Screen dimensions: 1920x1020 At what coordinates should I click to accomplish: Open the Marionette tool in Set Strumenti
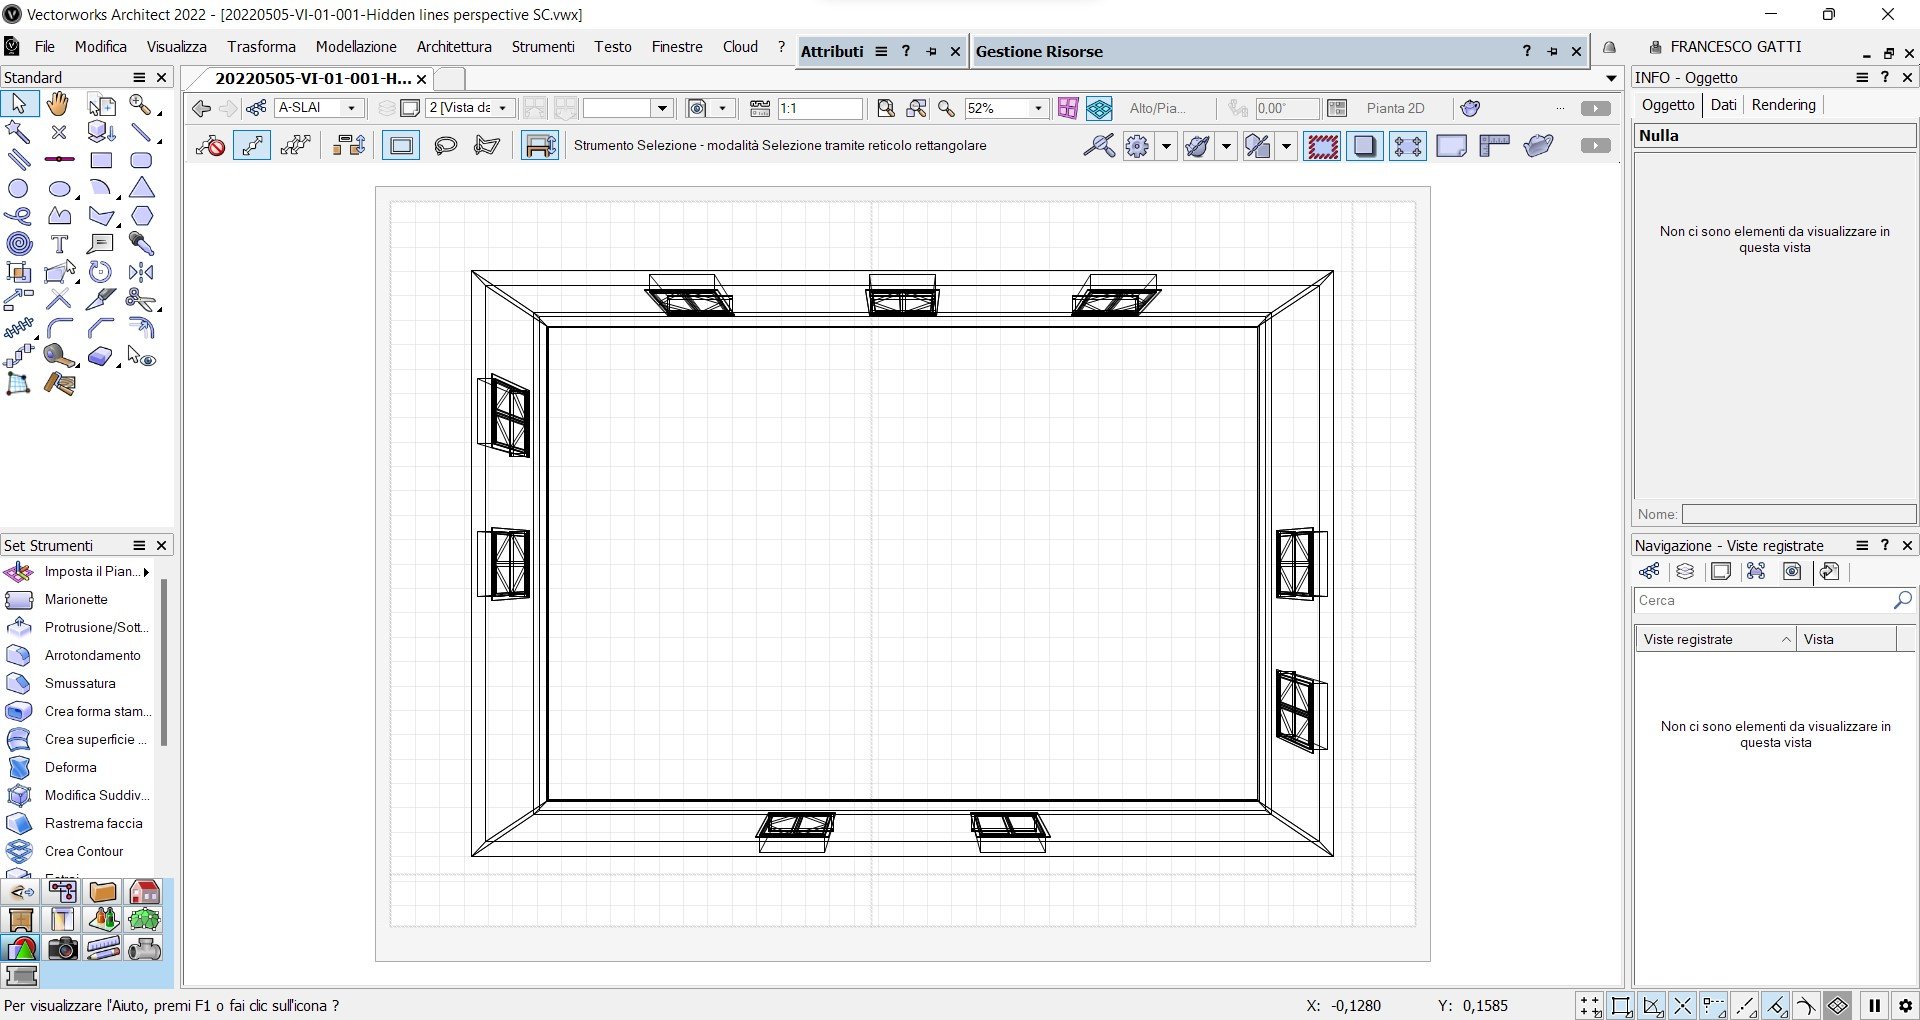tap(76, 599)
